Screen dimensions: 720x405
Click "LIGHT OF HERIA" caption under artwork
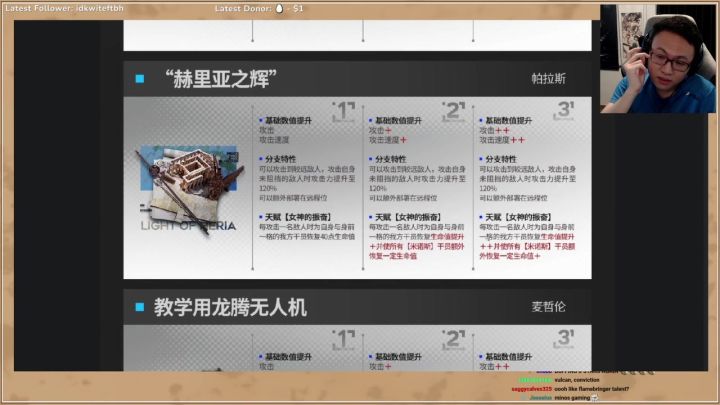coord(188,225)
